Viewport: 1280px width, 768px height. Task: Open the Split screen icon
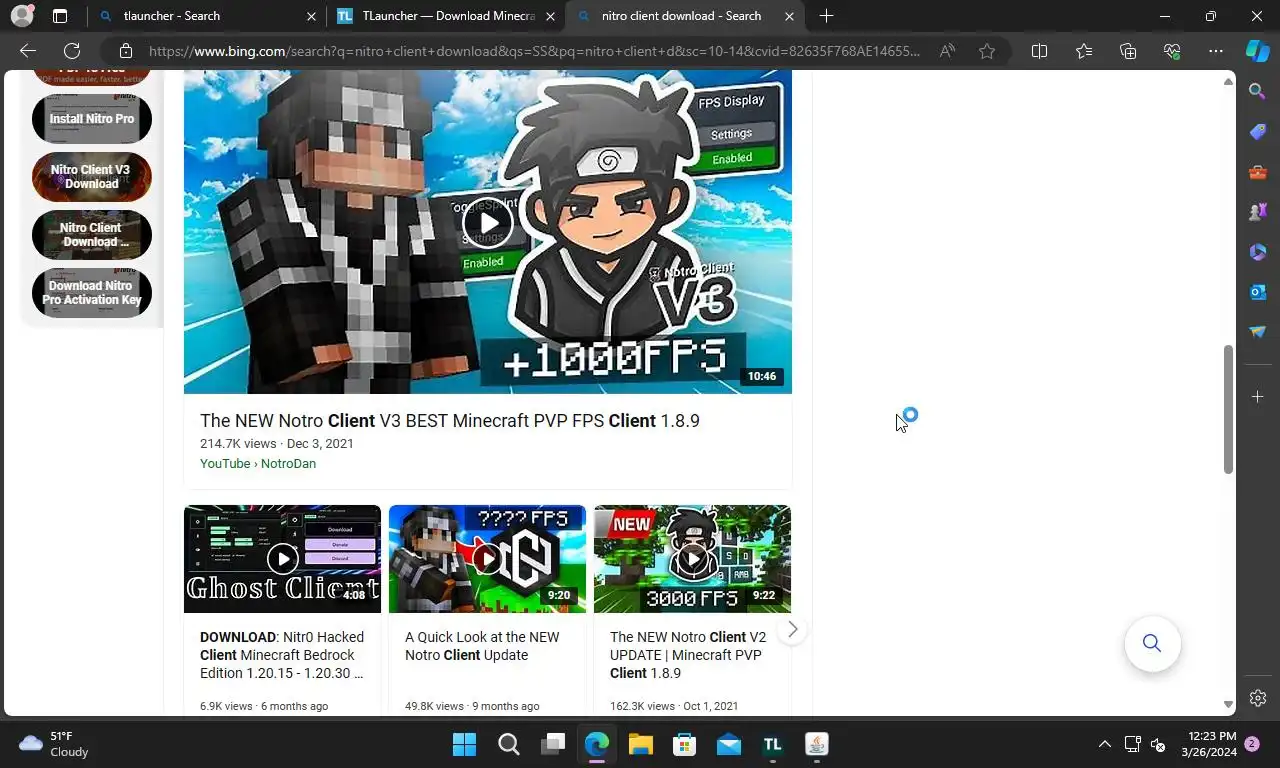coord(1039,51)
